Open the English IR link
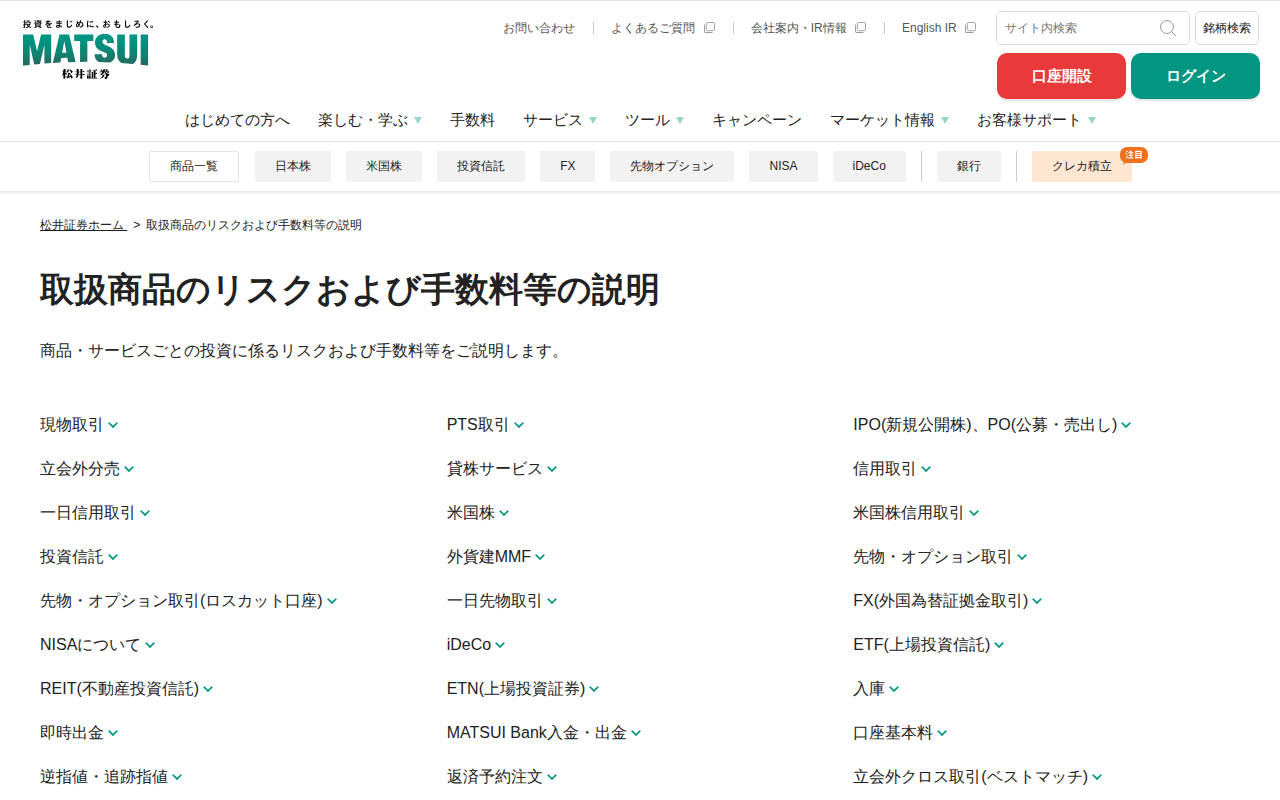The width and height of the screenshot is (1280, 800). (929, 28)
